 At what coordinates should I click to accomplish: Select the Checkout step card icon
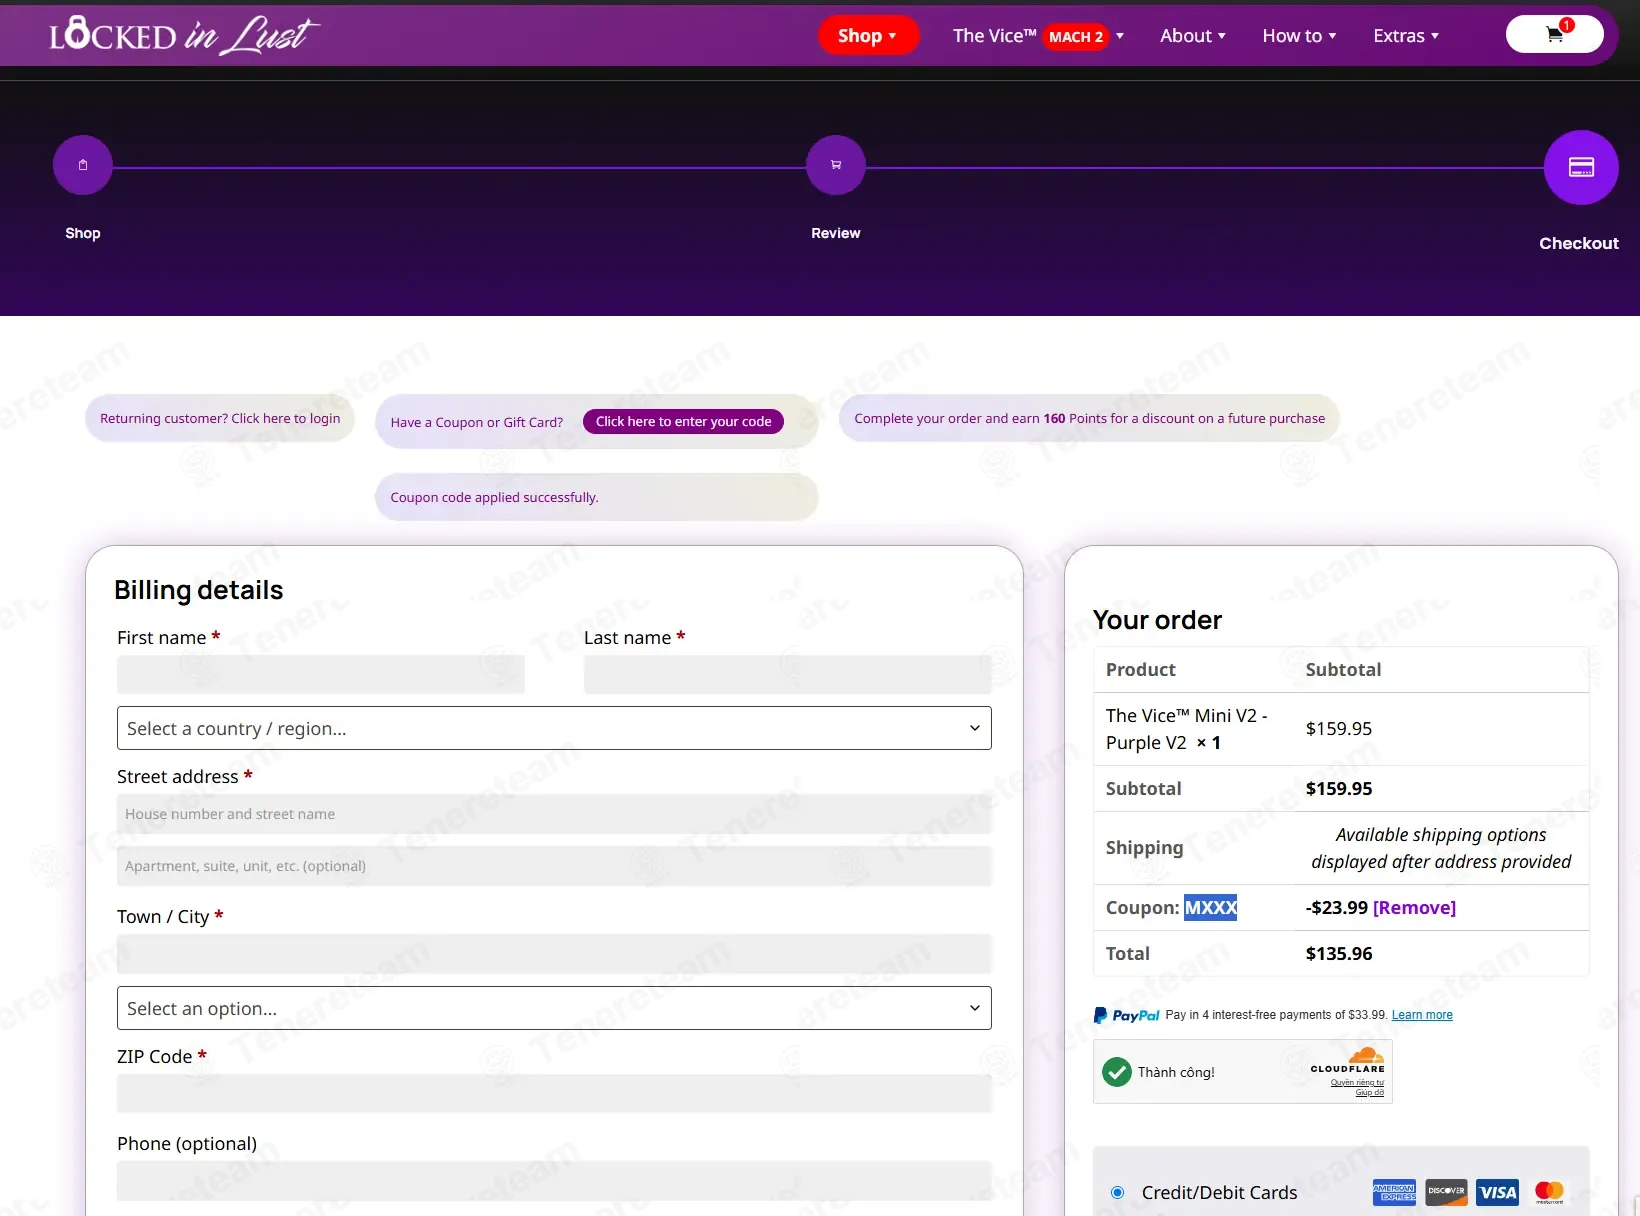pyautogui.click(x=1581, y=167)
